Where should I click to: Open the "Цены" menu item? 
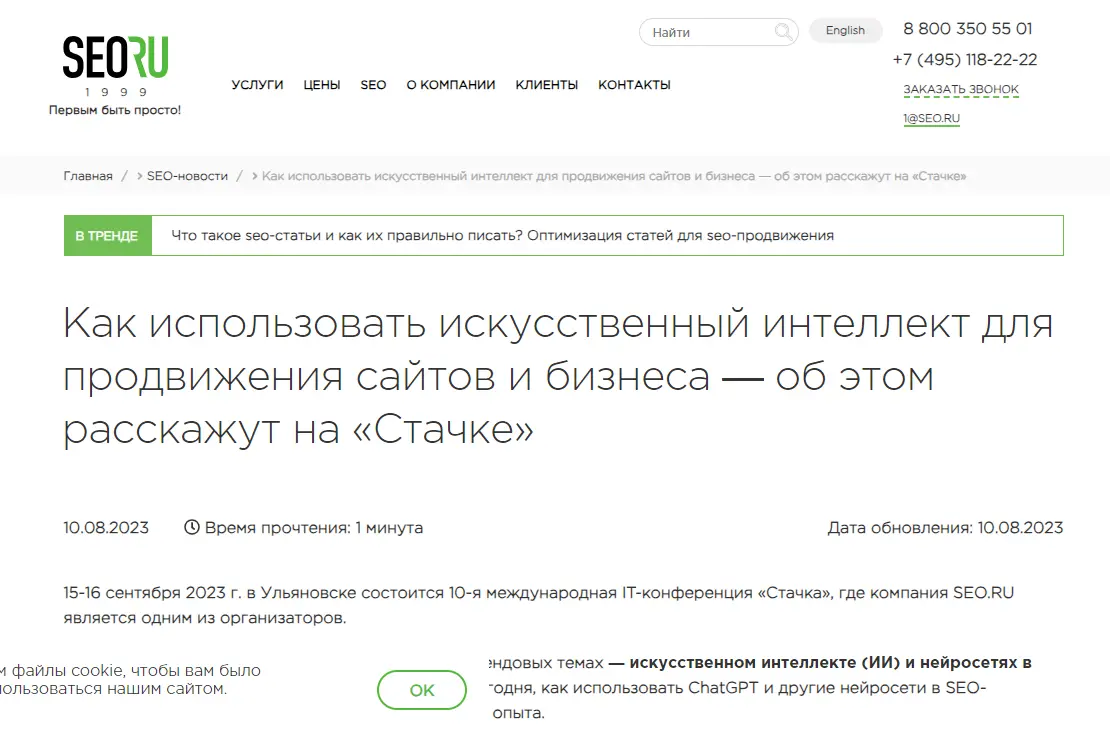click(322, 85)
